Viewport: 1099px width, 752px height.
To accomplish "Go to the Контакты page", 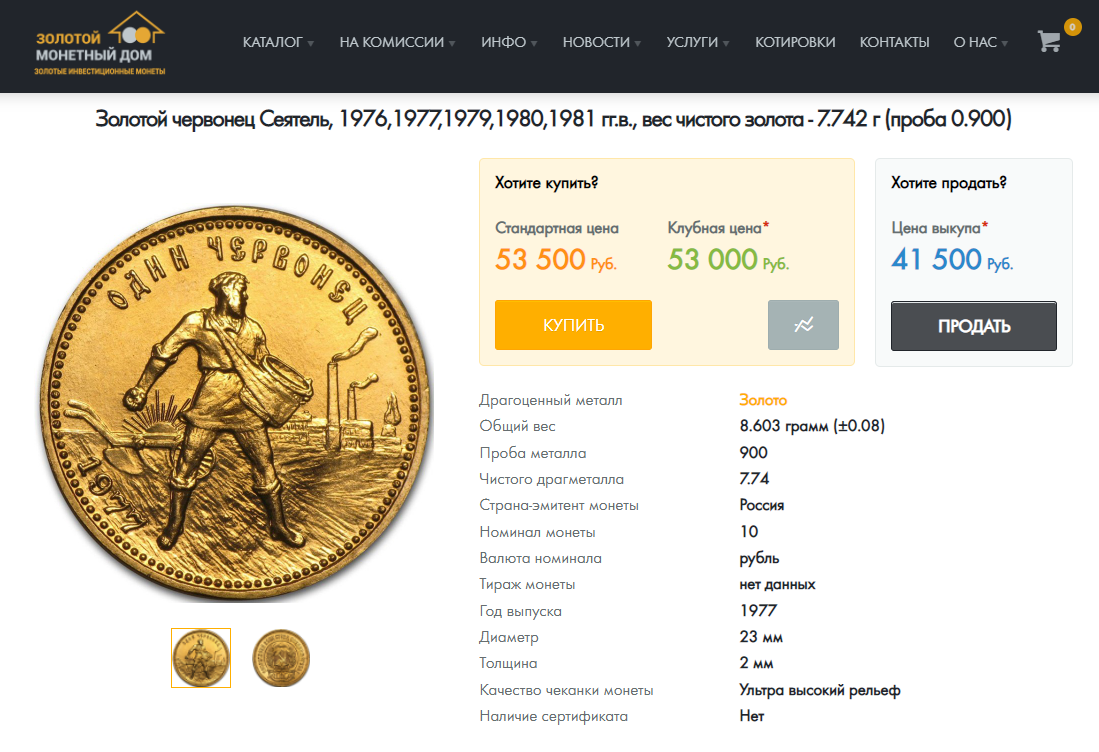I will click(x=894, y=42).
